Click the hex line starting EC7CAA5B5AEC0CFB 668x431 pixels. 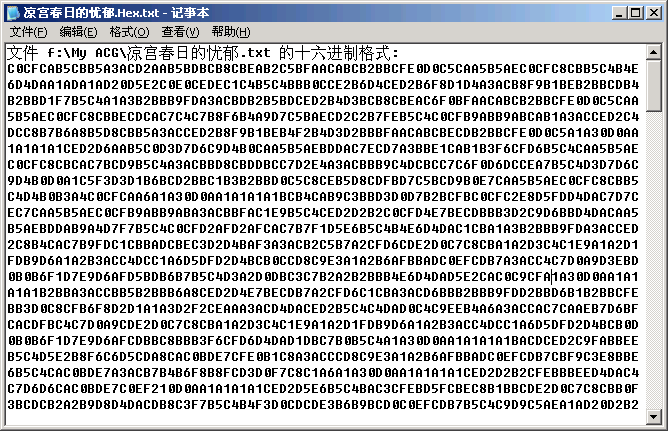(x=323, y=213)
